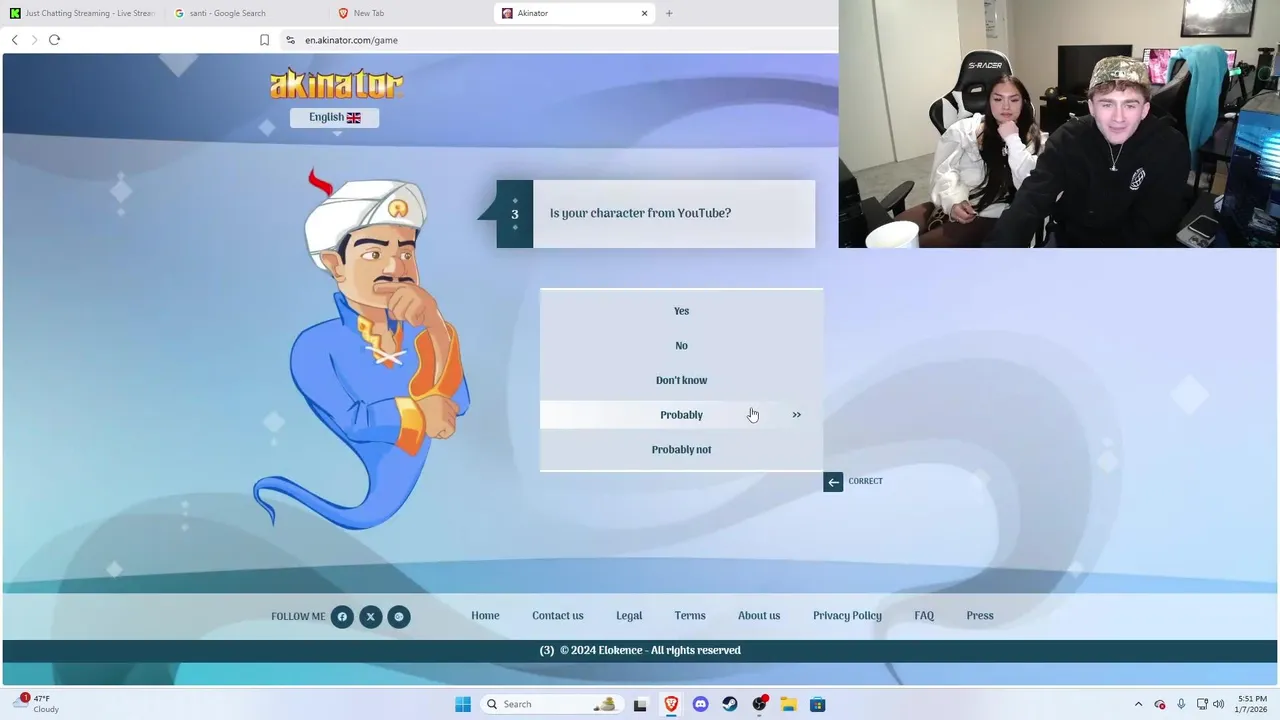Open the Contact us footer link

(x=558, y=616)
